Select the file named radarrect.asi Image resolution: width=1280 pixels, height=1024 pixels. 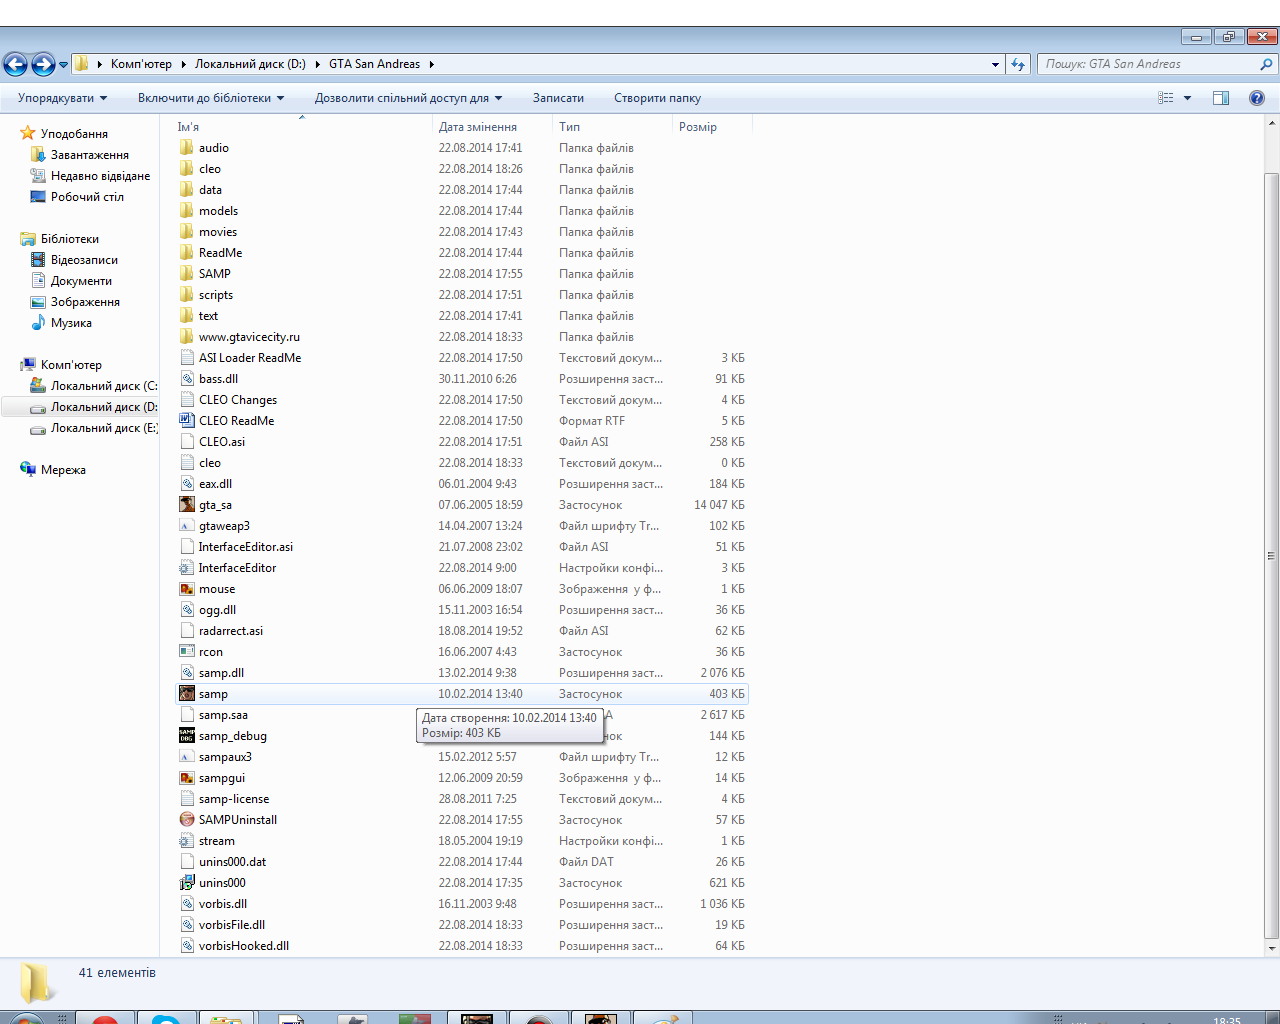tap(231, 631)
